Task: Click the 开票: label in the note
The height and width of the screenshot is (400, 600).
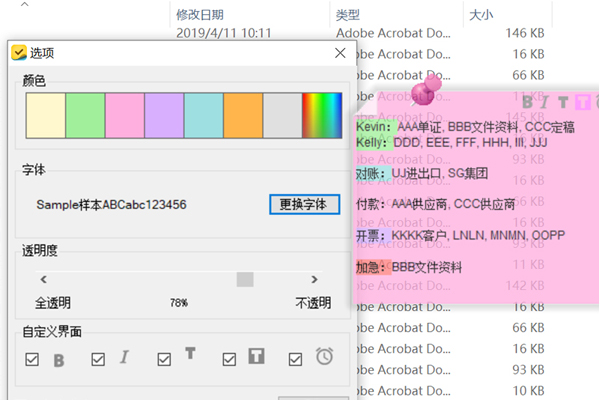Action: tap(370, 235)
